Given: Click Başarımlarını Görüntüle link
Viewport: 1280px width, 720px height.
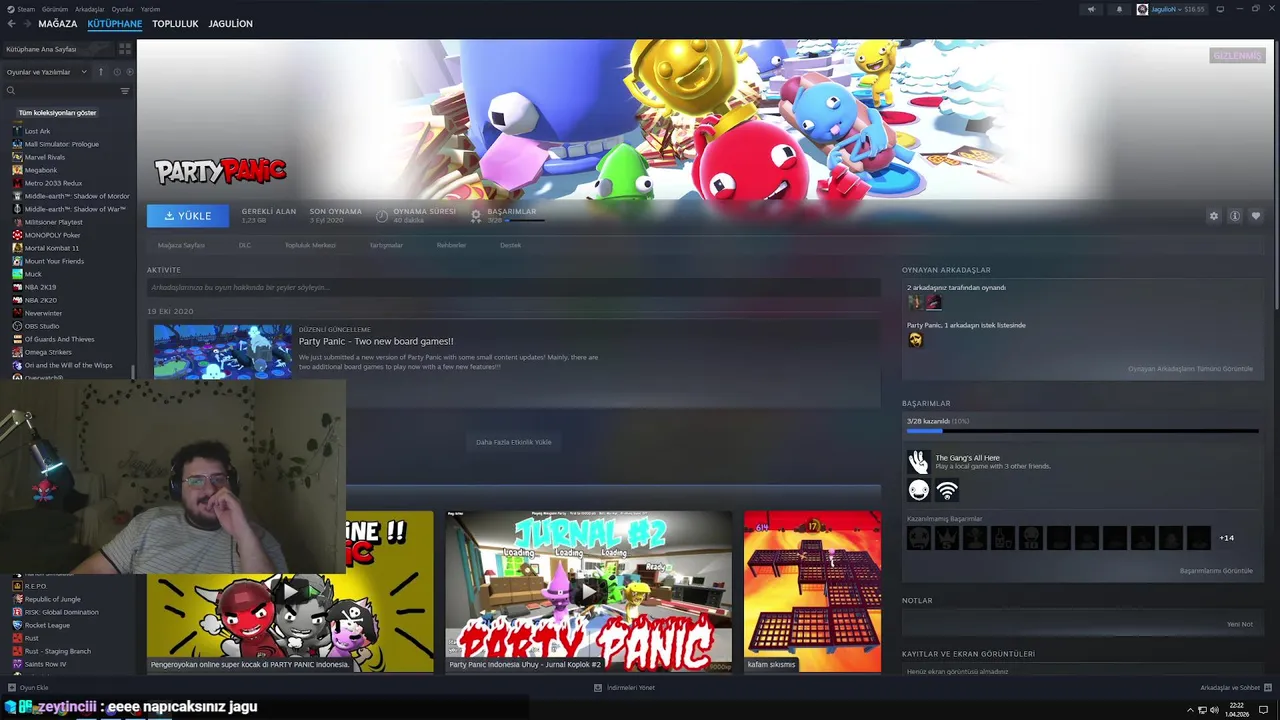Looking at the screenshot, I should click(x=1216, y=571).
